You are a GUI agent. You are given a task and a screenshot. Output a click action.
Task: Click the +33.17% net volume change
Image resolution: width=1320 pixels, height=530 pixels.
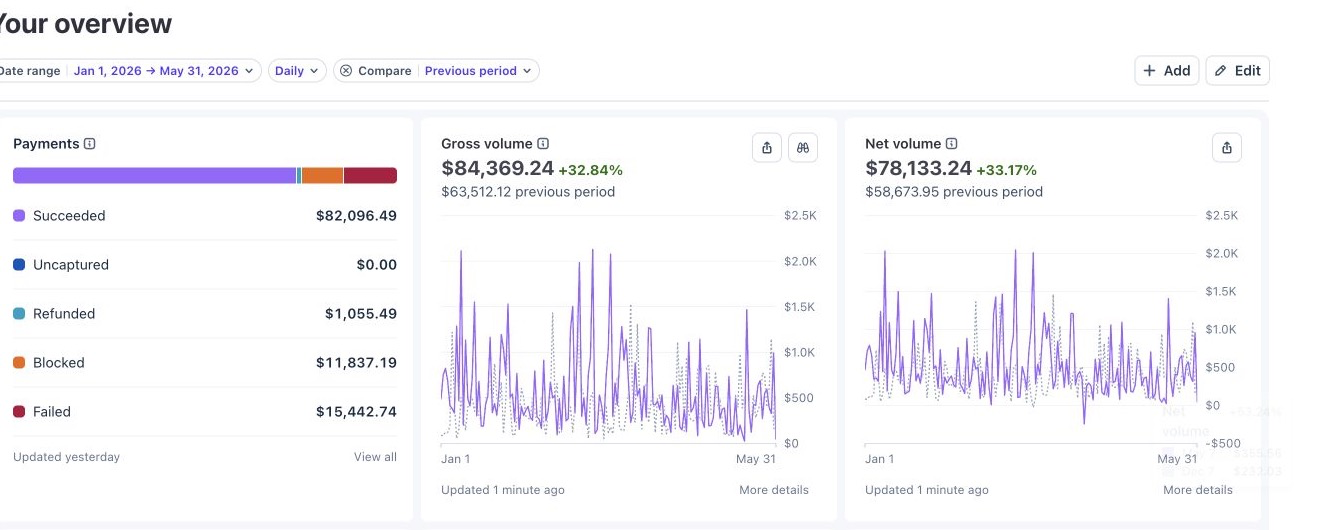tap(1007, 170)
